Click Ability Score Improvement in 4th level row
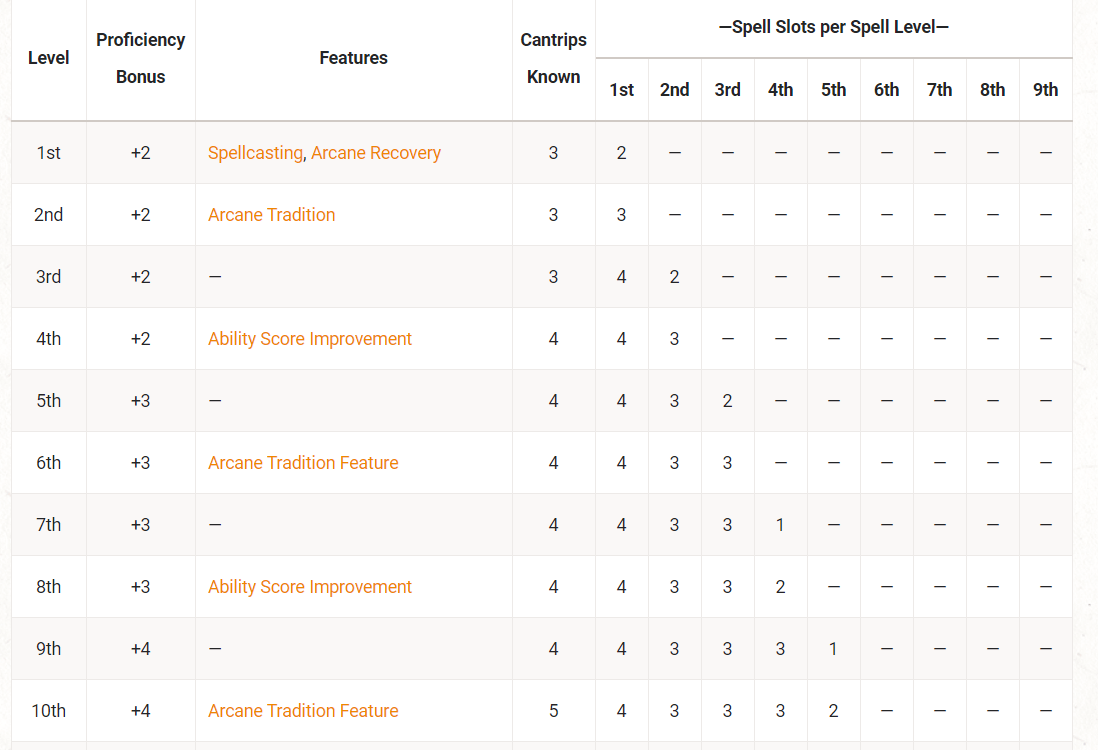The image size is (1098, 750). 310,339
